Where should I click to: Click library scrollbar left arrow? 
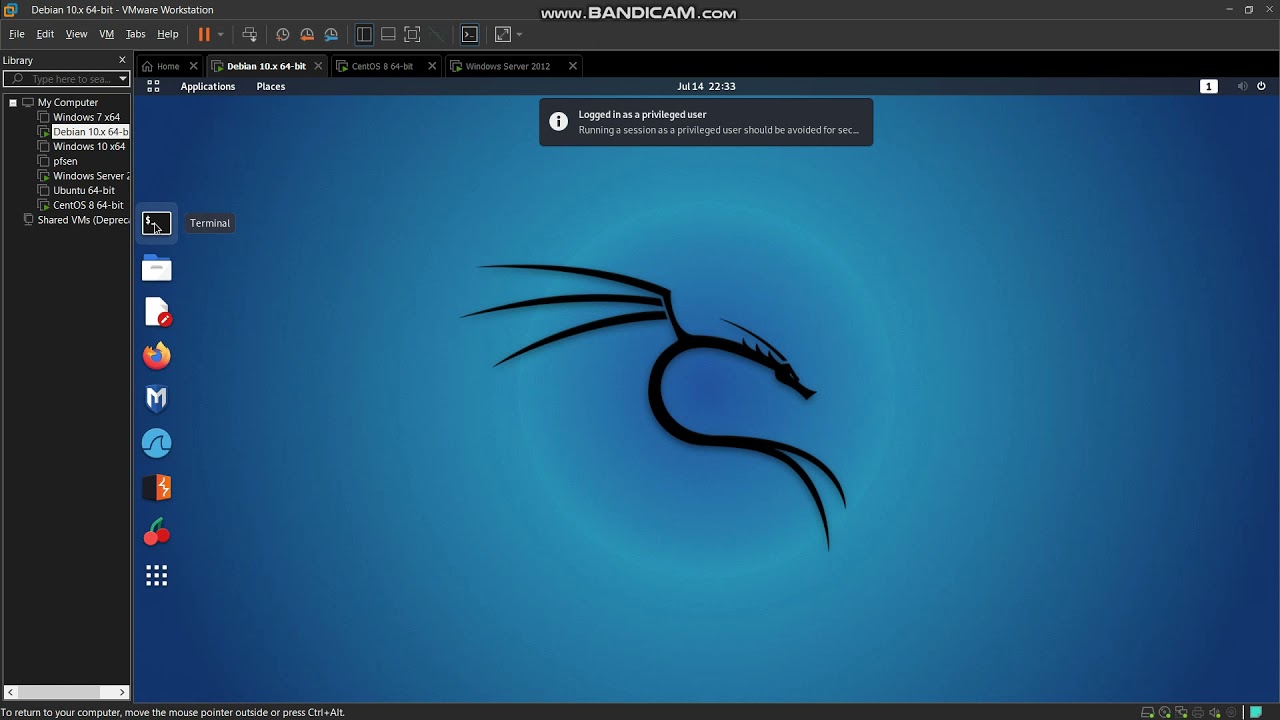(10, 692)
